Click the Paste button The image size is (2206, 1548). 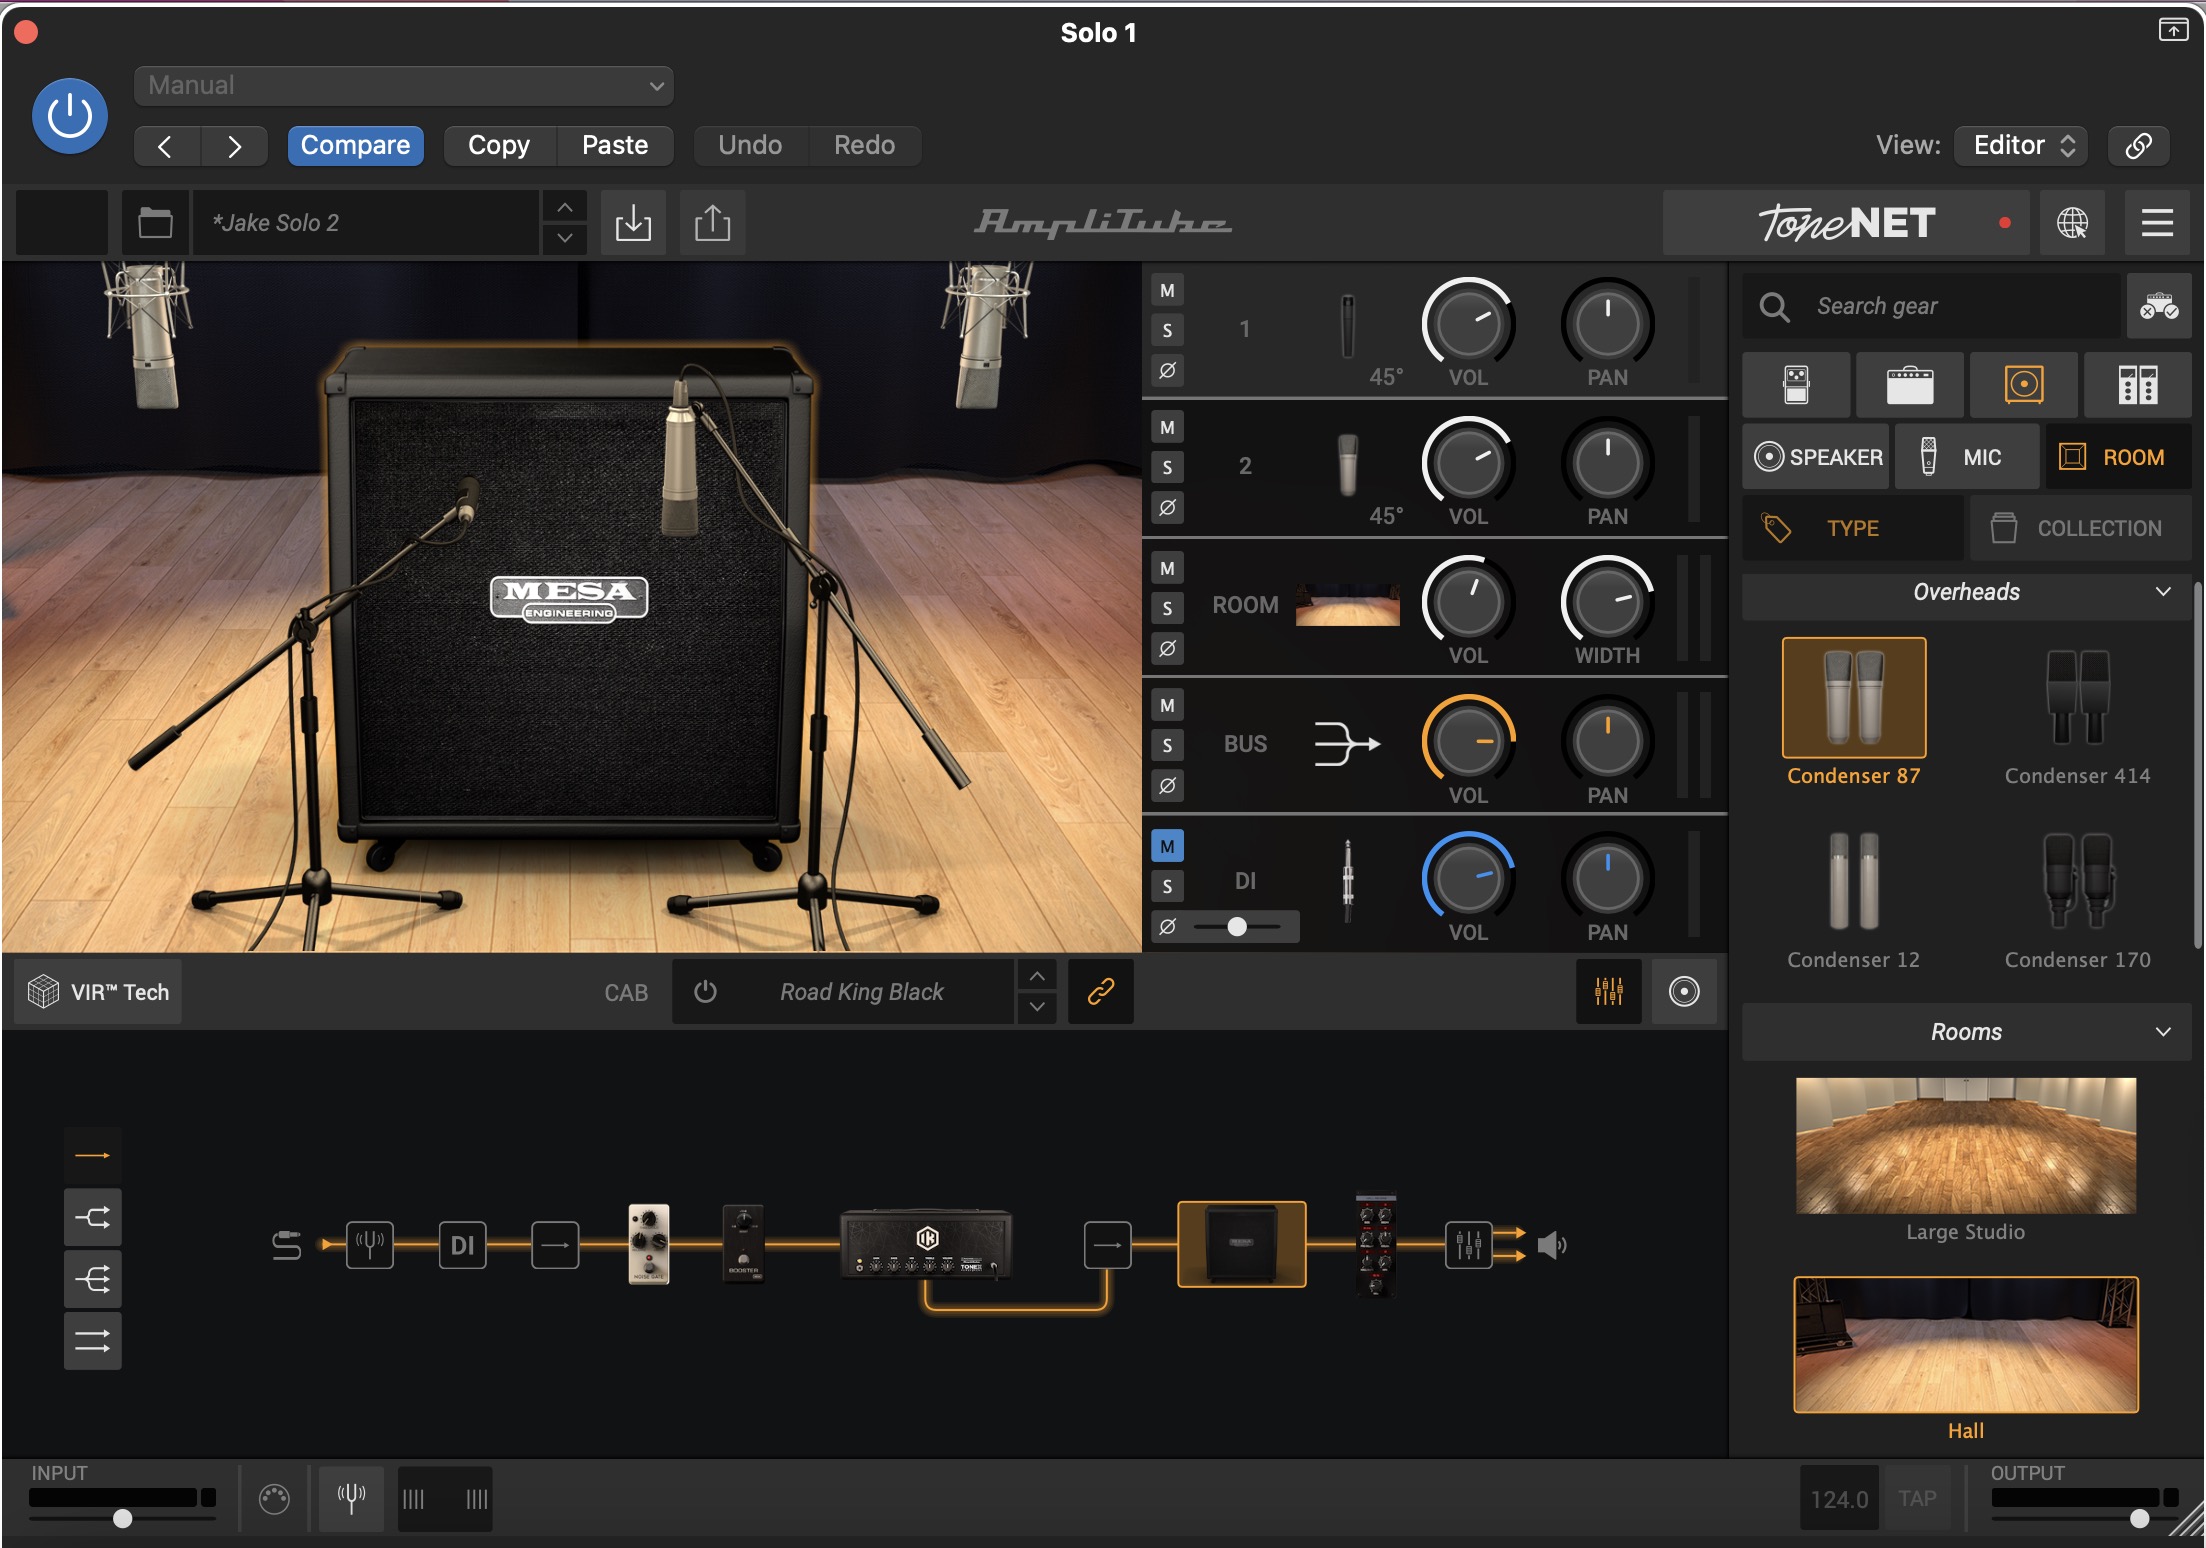(615, 146)
